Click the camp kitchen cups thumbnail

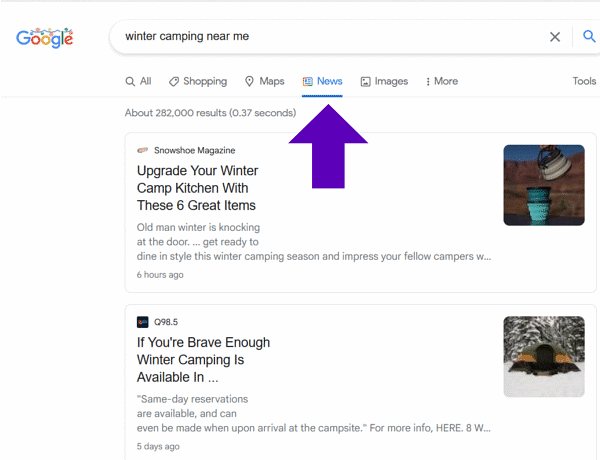coord(543,185)
